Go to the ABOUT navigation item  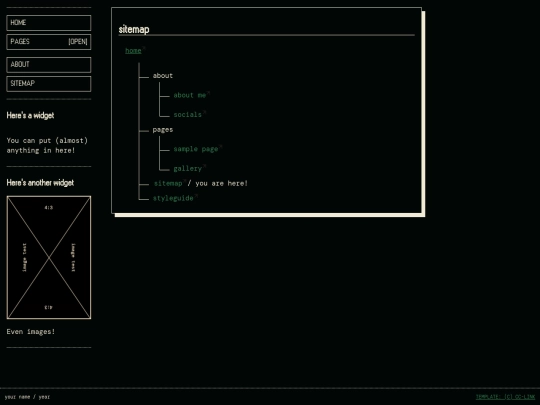point(49,65)
